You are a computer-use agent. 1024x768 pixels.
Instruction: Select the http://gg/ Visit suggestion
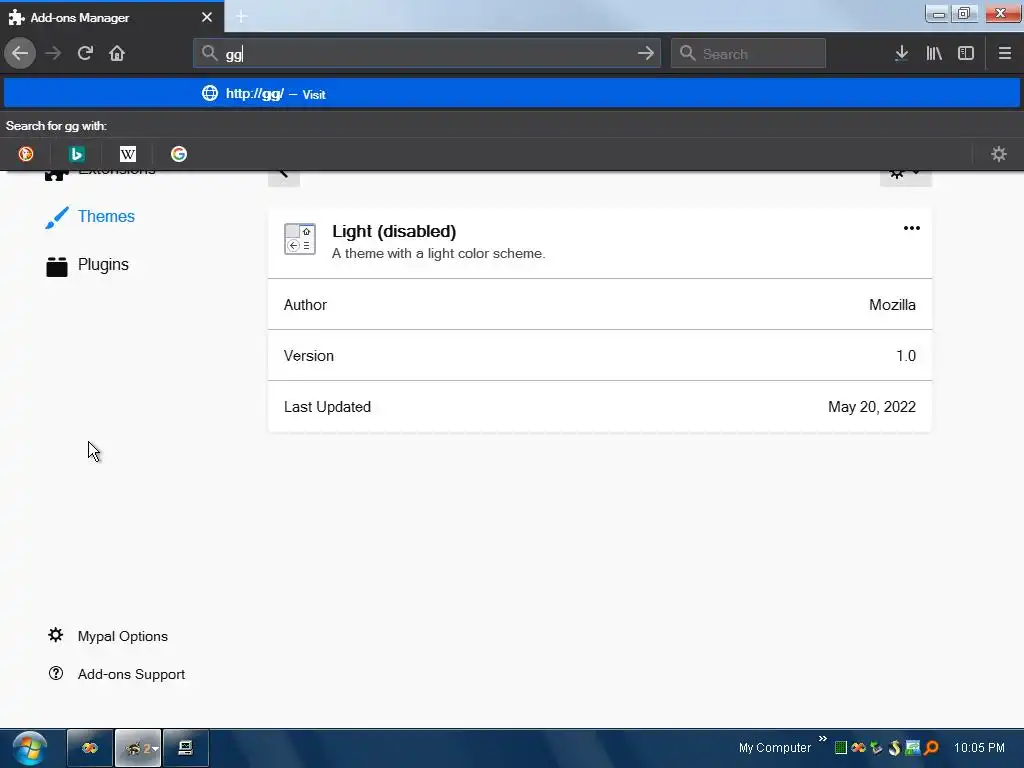coord(512,94)
